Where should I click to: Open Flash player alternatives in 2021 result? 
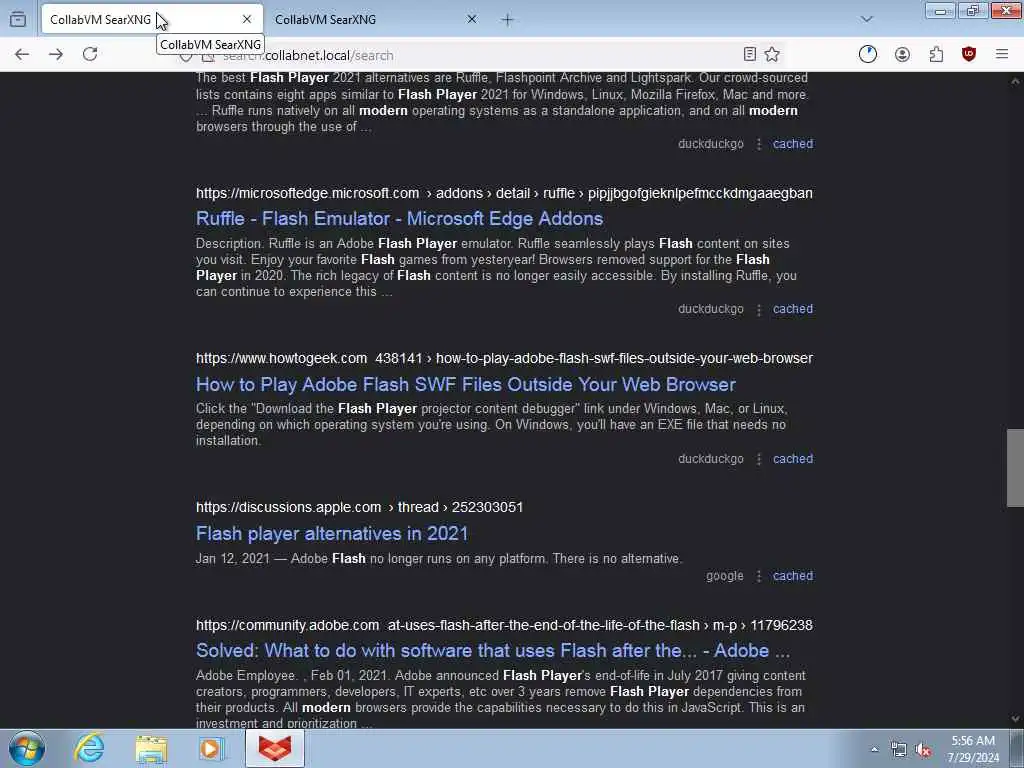pos(332,534)
